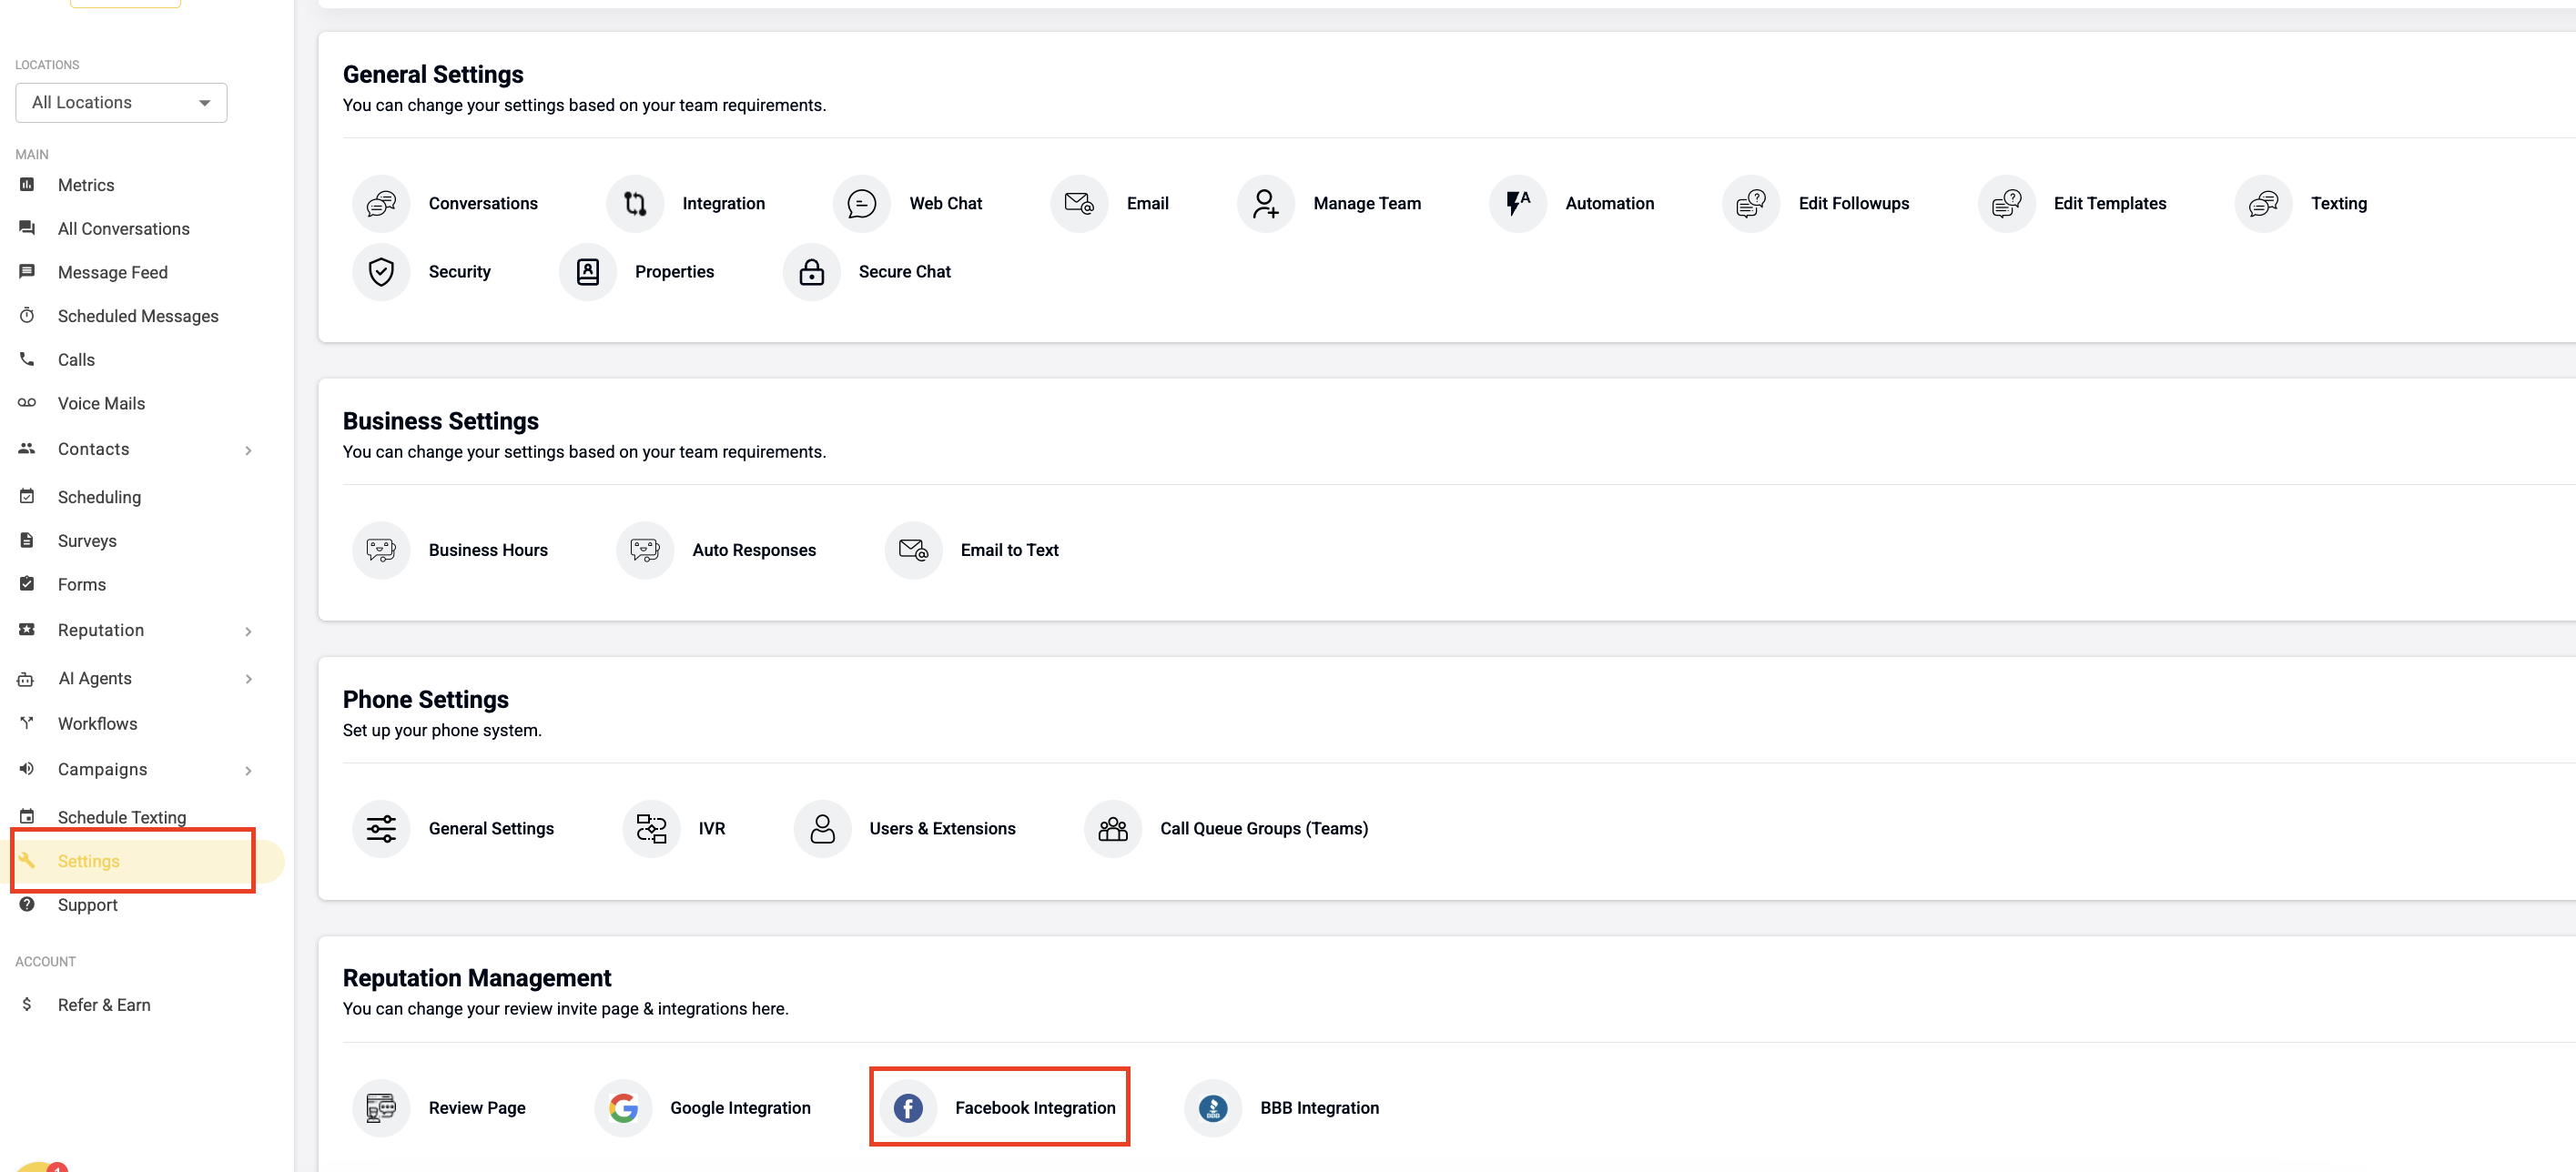Open the Edit Followups icon
Viewport: 2576px width, 1172px height.
tap(1751, 204)
